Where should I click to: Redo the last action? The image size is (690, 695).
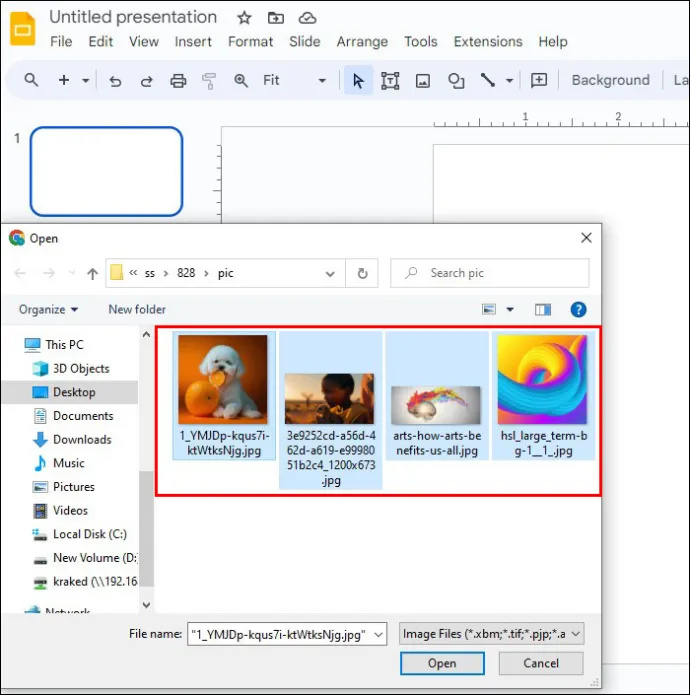[x=147, y=81]
